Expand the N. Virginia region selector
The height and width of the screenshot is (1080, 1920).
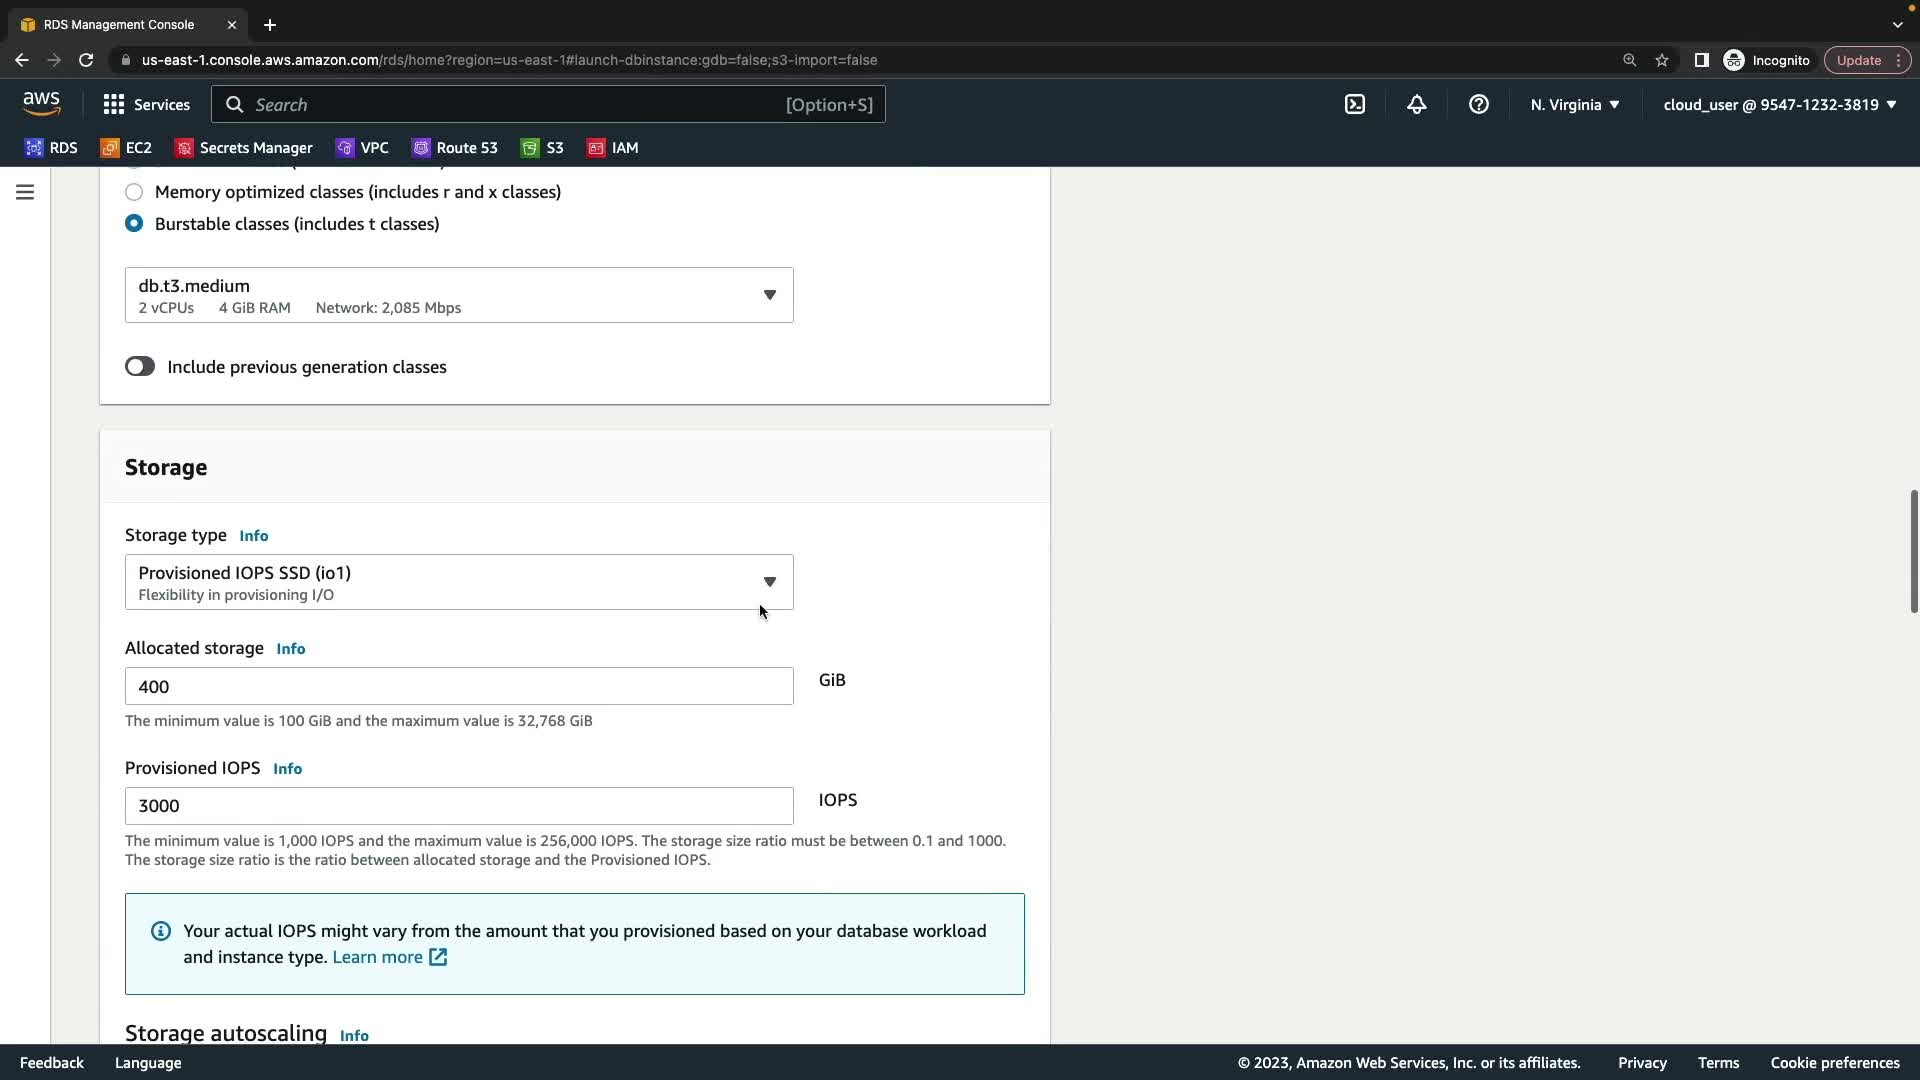coord(1575,104)
